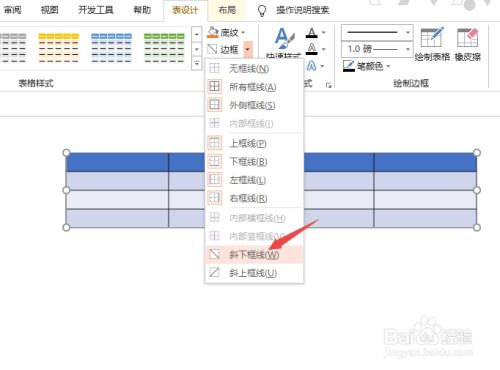Choose 无框线(N) from the border menu

254,69
